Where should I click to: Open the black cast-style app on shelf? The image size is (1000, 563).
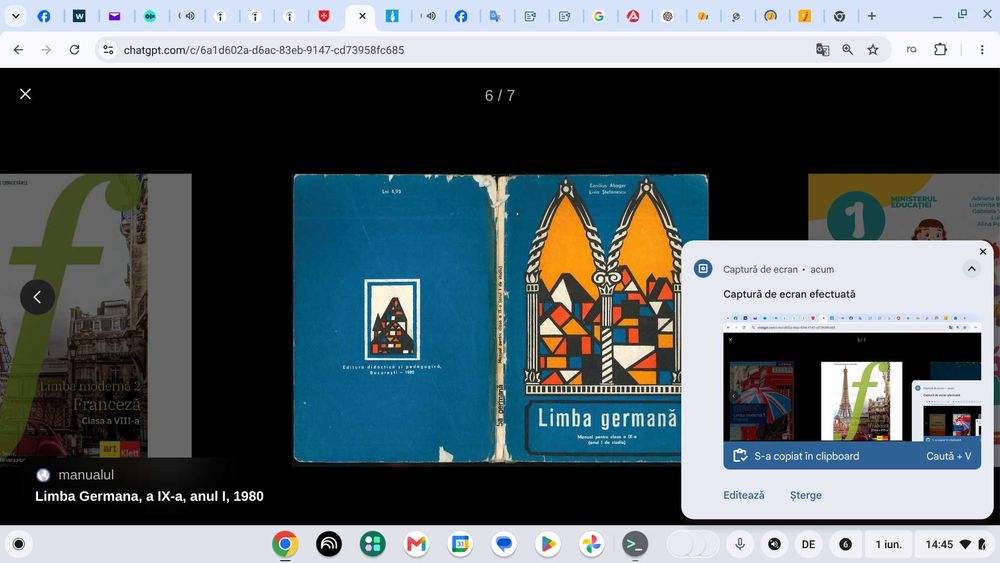(x=329, y=544)
